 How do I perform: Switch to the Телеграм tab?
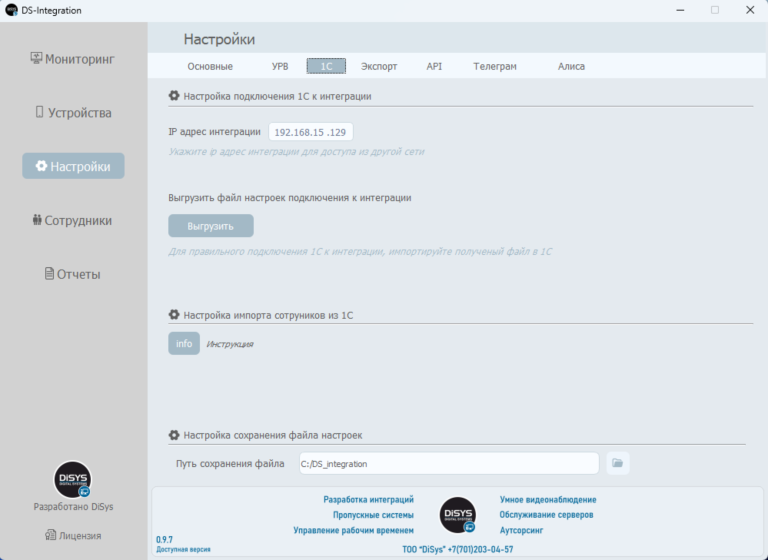(495, 67)
